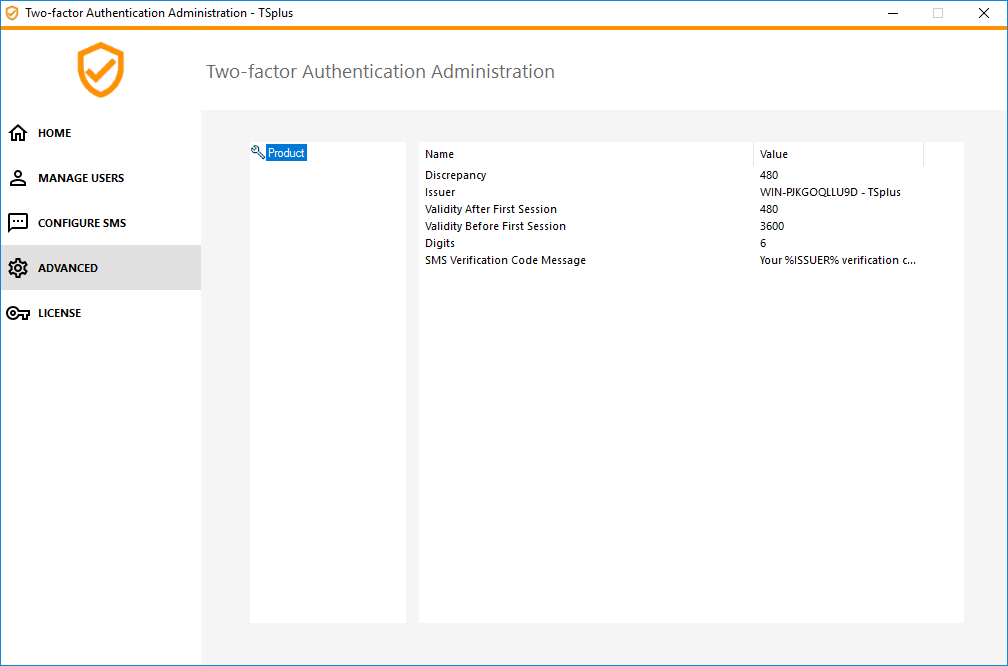Select the ADVANCED menu item
Screen dimensions: 1008x666
pos(101,267)
